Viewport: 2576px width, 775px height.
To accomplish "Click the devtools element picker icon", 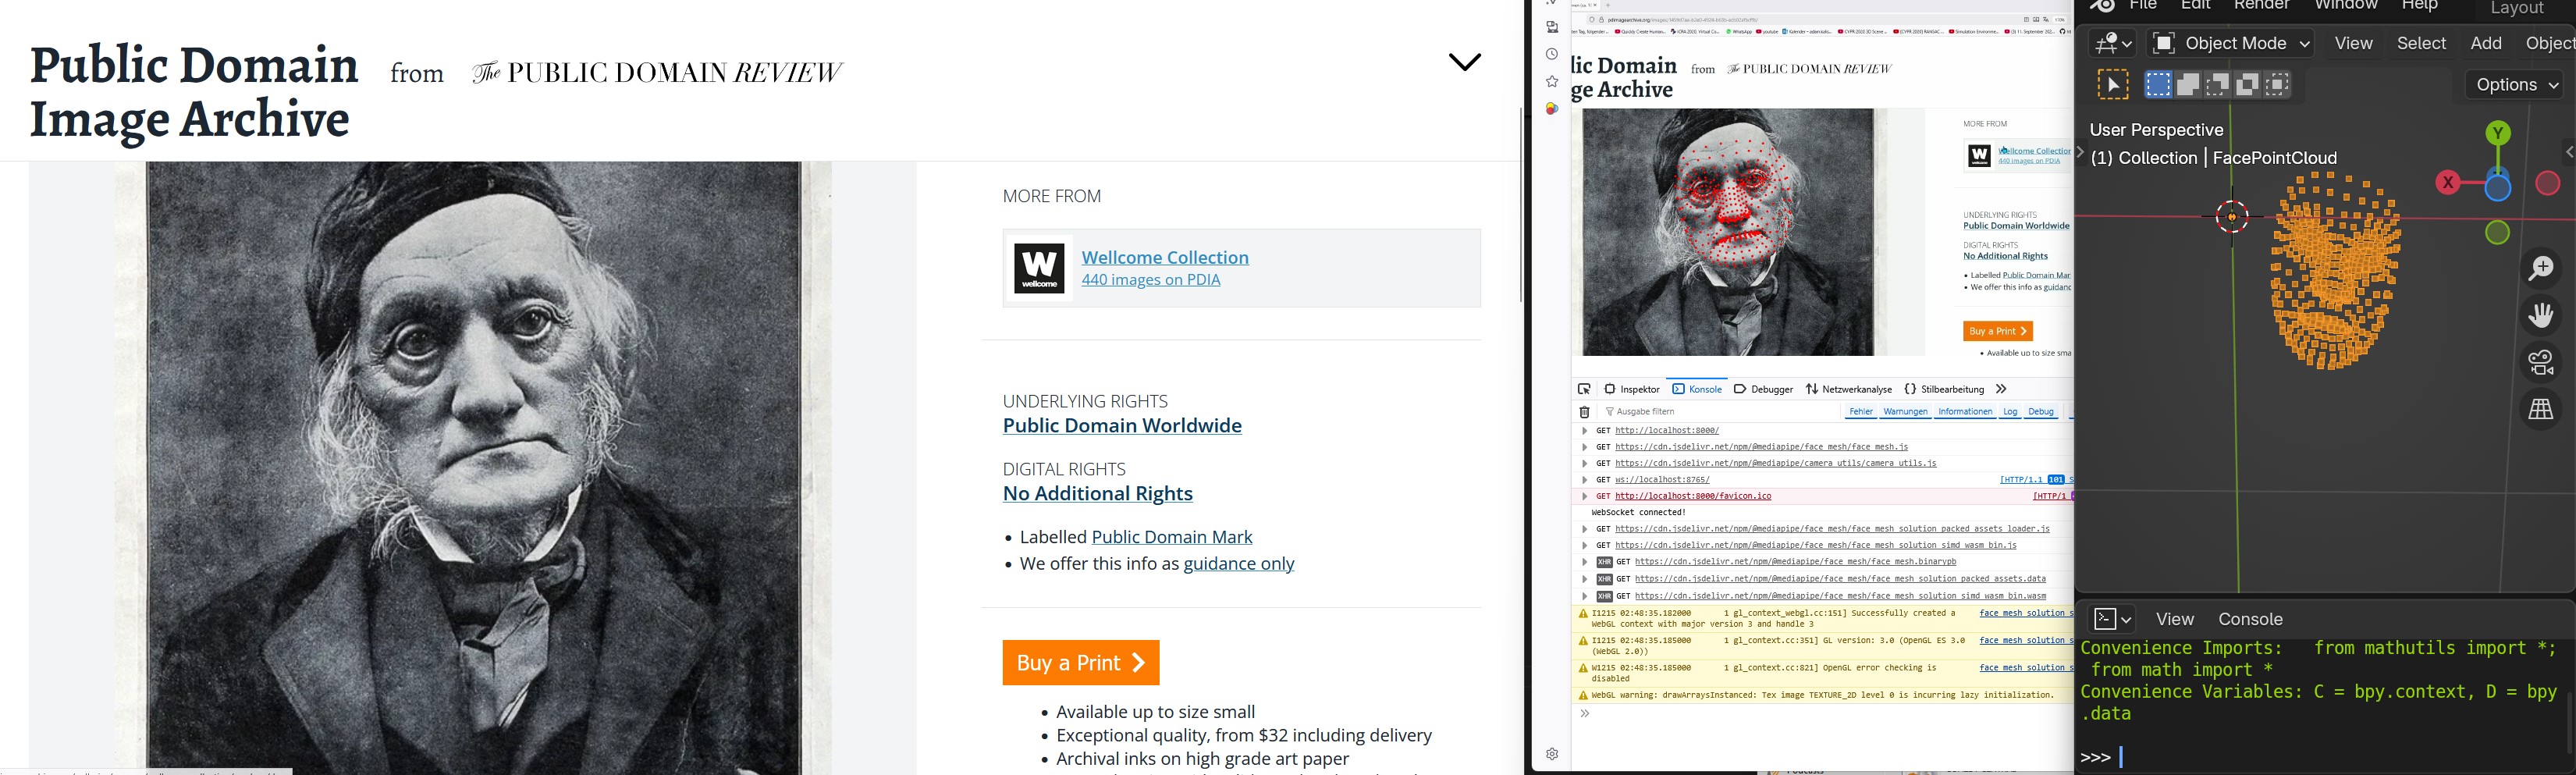I will (x=1584, y=389).
